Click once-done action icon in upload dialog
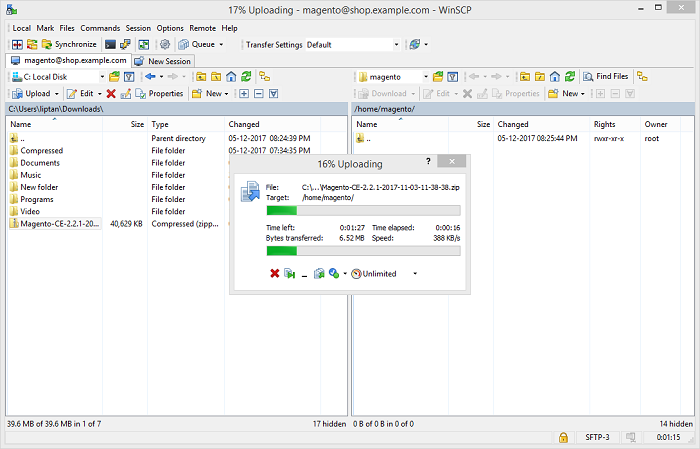The width and height of the screenshot is (700, 449). 333,273
